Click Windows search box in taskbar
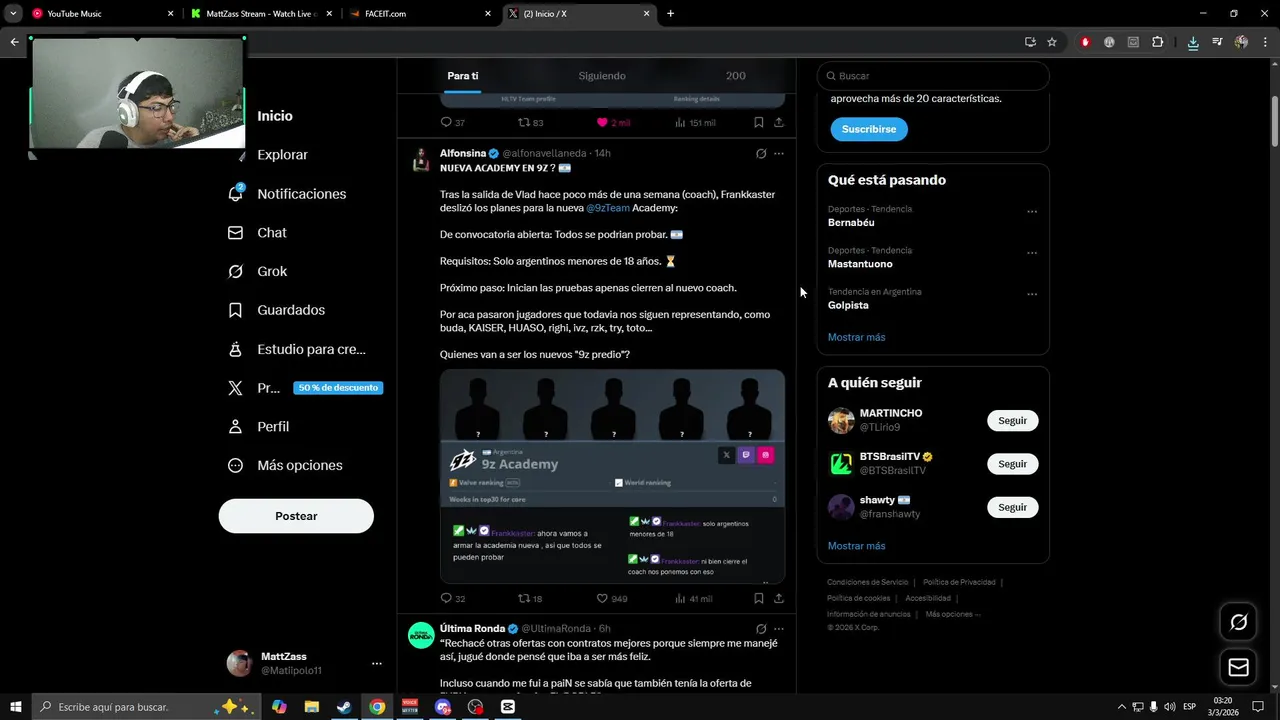 pos(145,707)
